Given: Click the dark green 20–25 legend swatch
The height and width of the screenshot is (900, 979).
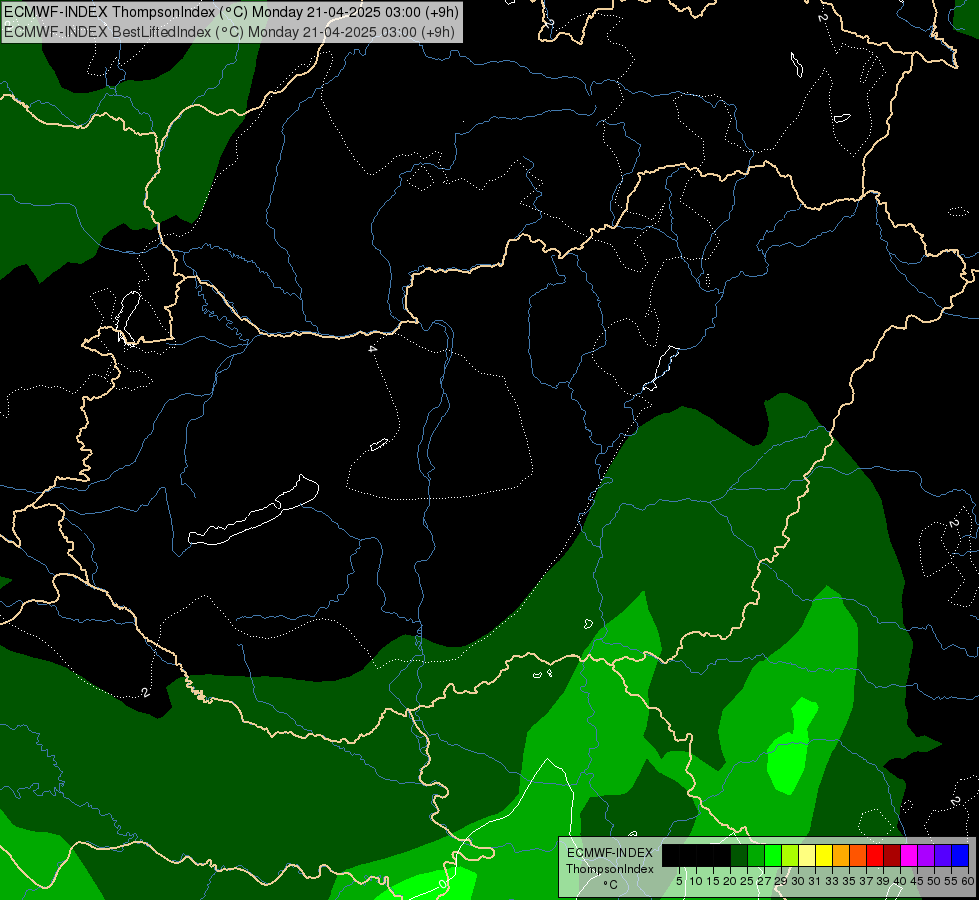Looking at the screenshot, I should coord(739,855).
